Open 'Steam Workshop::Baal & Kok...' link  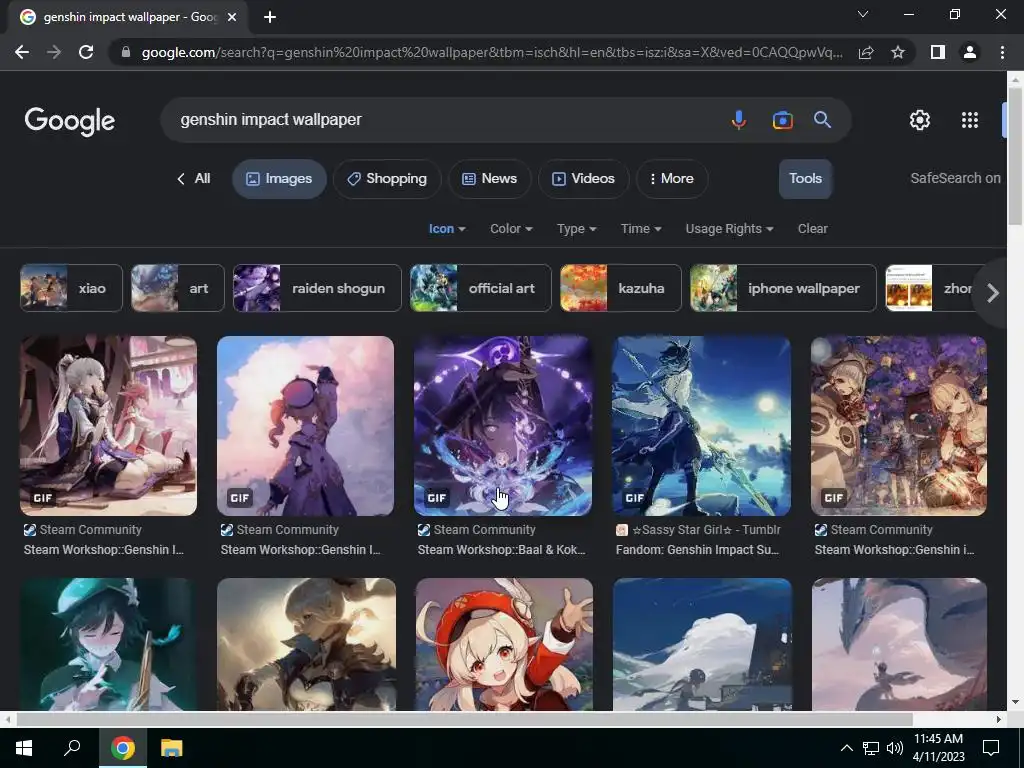click(502, 550)
